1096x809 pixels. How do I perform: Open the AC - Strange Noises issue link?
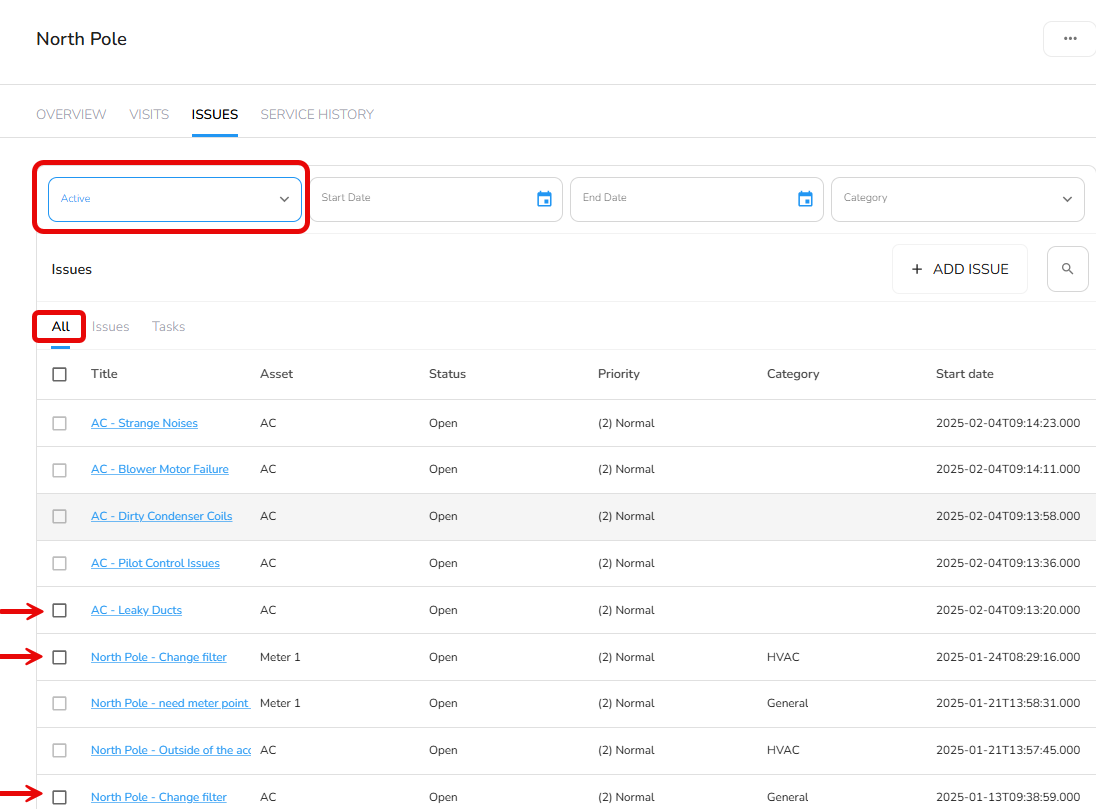point(144,423)
